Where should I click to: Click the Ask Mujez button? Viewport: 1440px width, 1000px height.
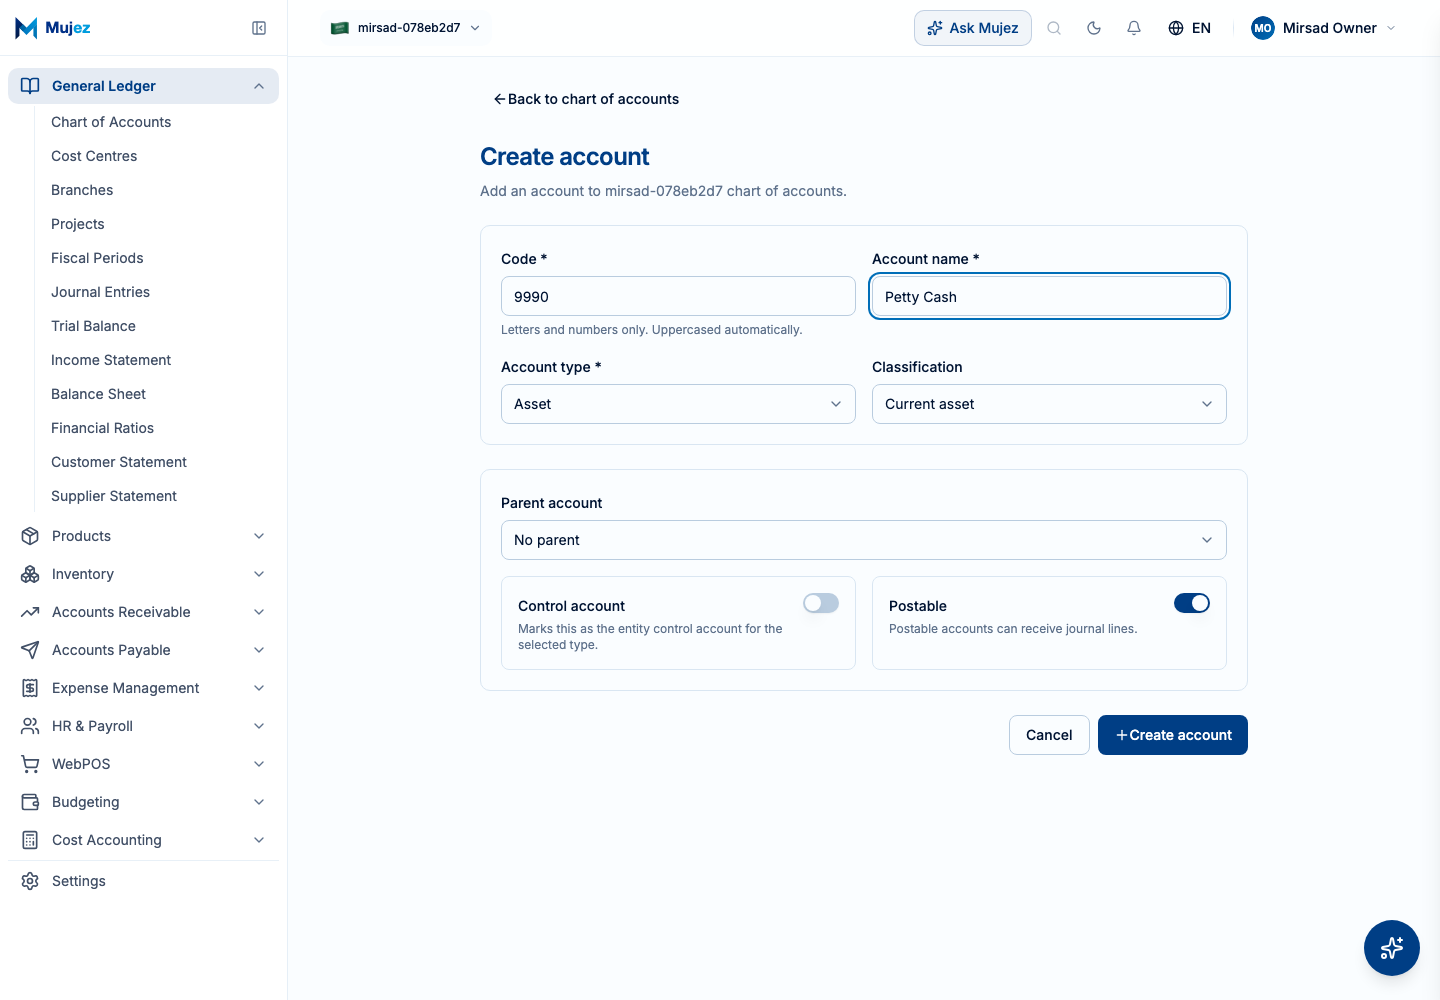pyautogui.click(x=973, y=28)
